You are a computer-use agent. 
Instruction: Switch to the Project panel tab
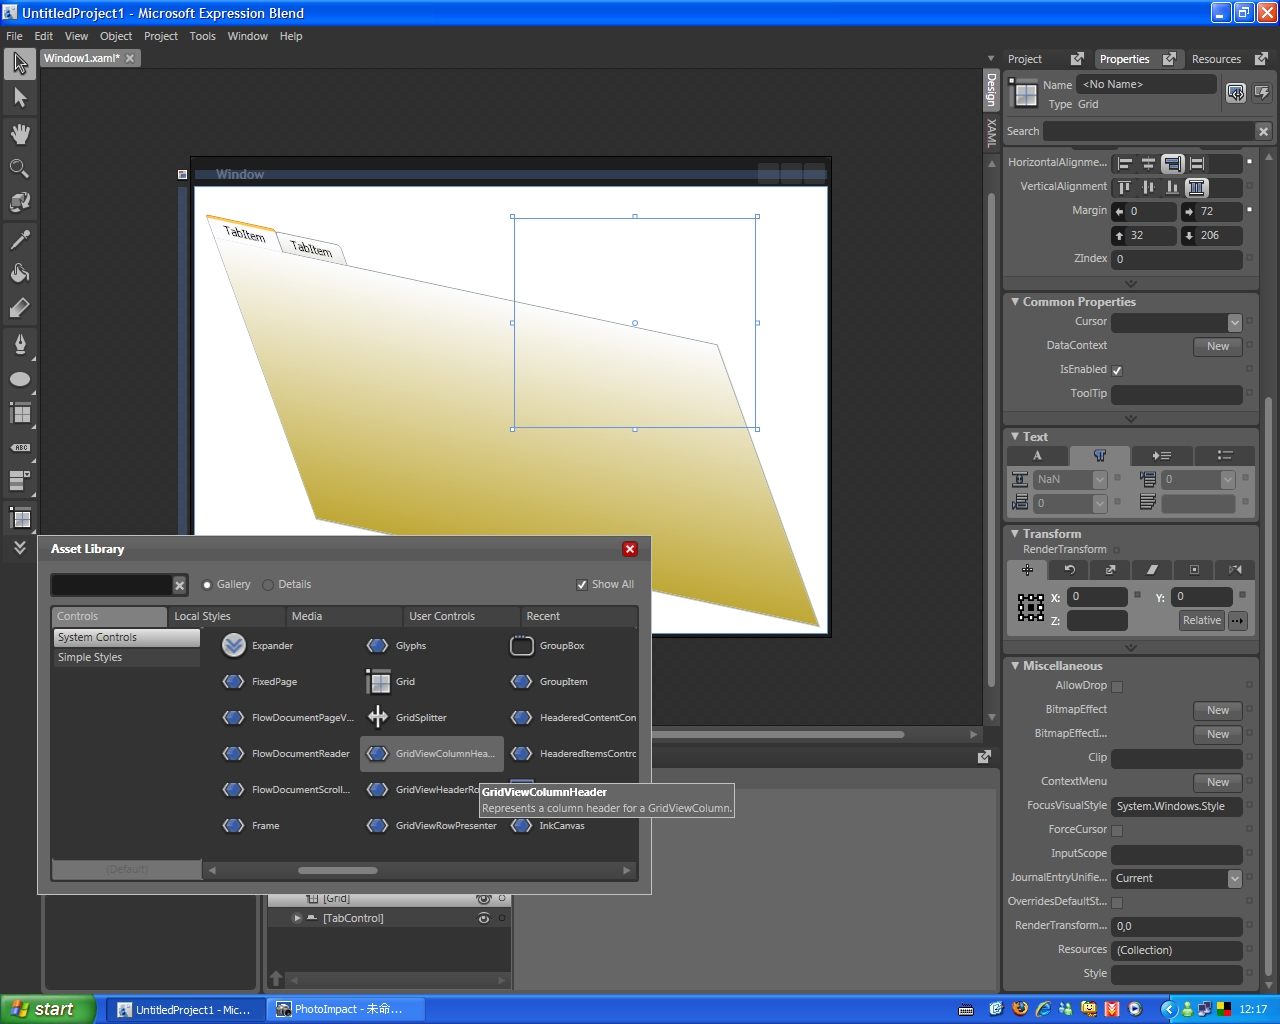tap(1024, 59)
